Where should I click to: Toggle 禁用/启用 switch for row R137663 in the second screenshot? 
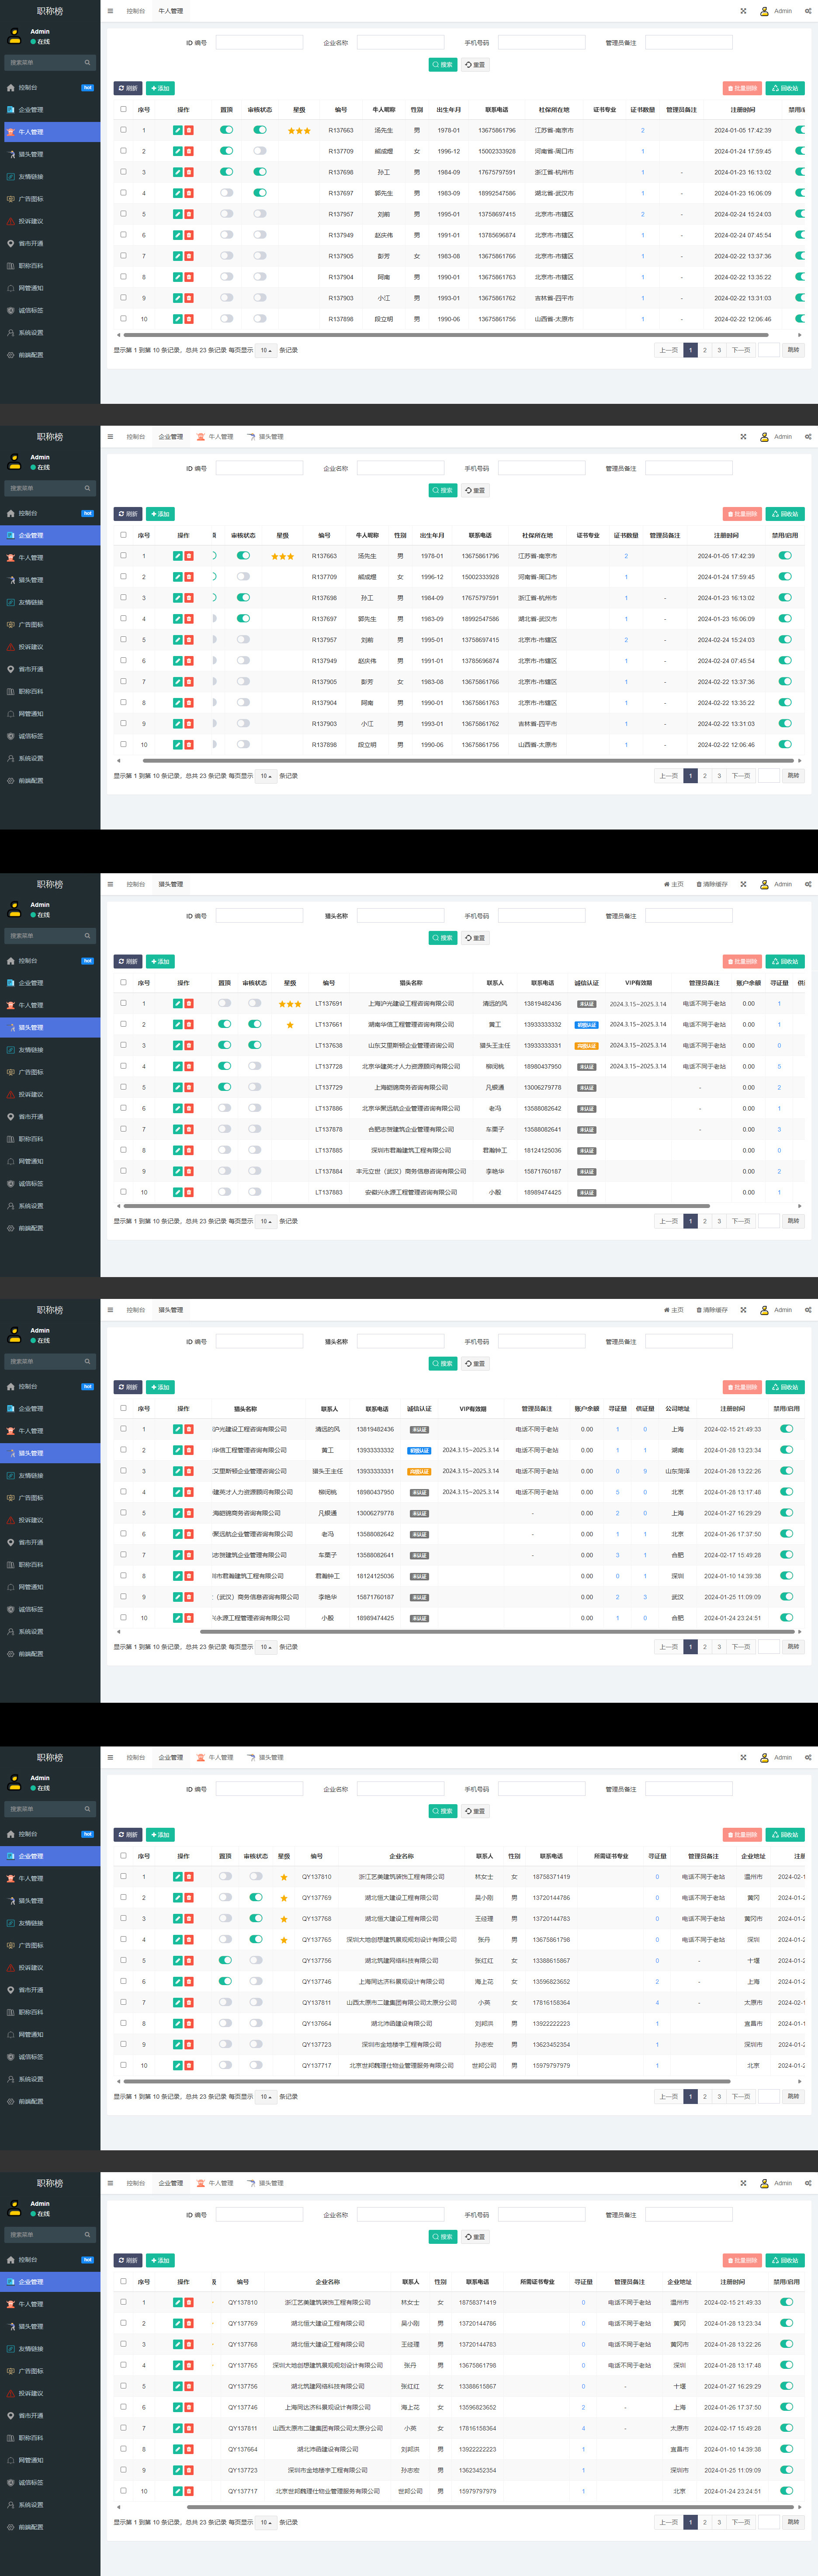[785, 556]
